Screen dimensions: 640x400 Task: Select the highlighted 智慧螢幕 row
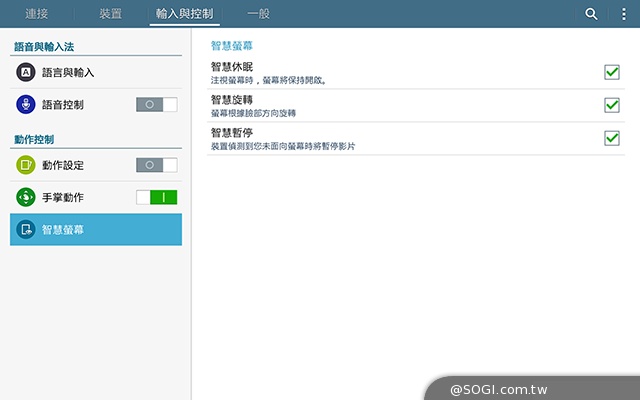click(x=96, y=229)
